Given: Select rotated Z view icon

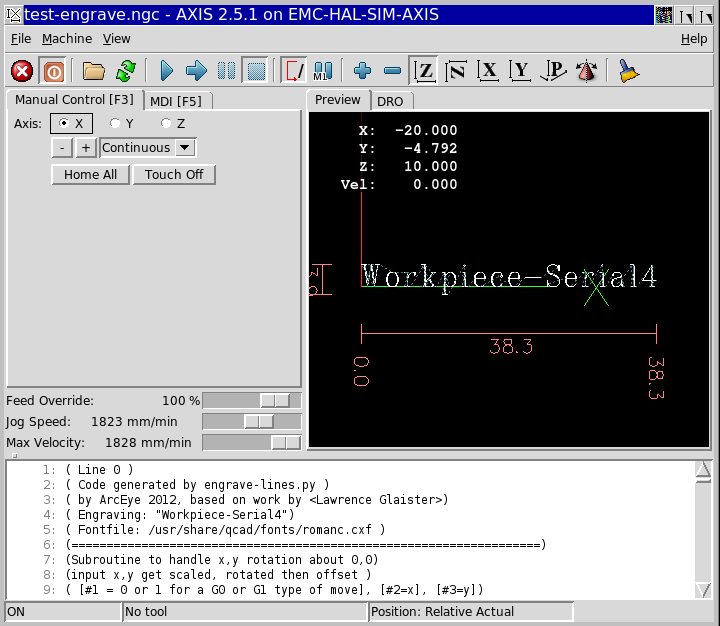Looking at the screenshot, I should click(456, 71).
